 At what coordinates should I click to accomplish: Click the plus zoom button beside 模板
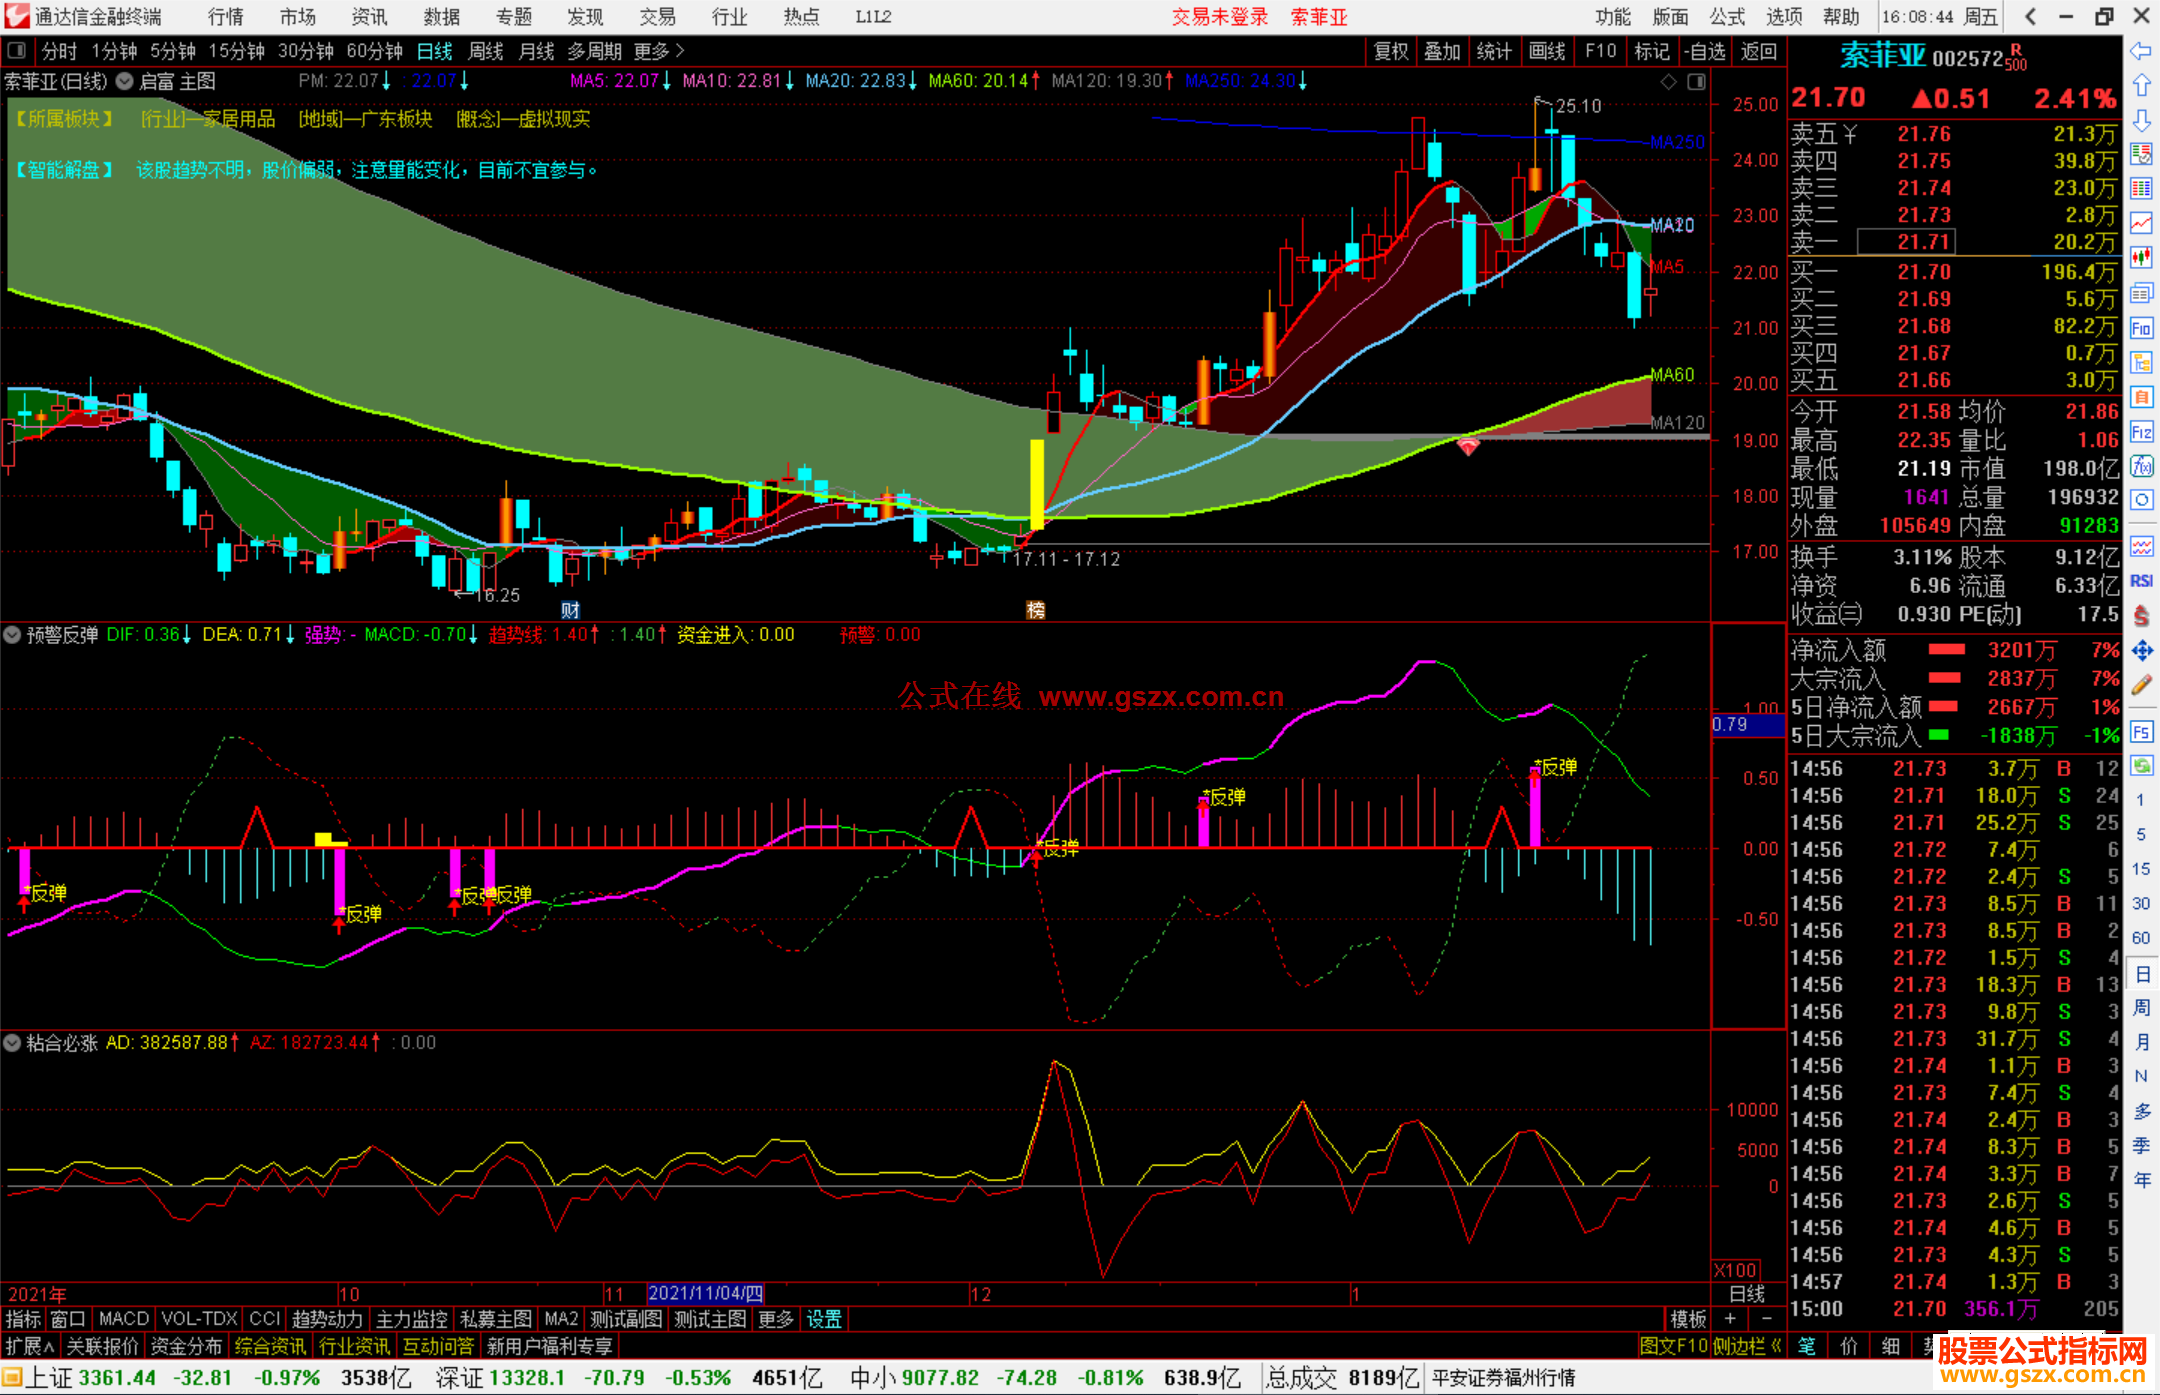point(1730,1319)
